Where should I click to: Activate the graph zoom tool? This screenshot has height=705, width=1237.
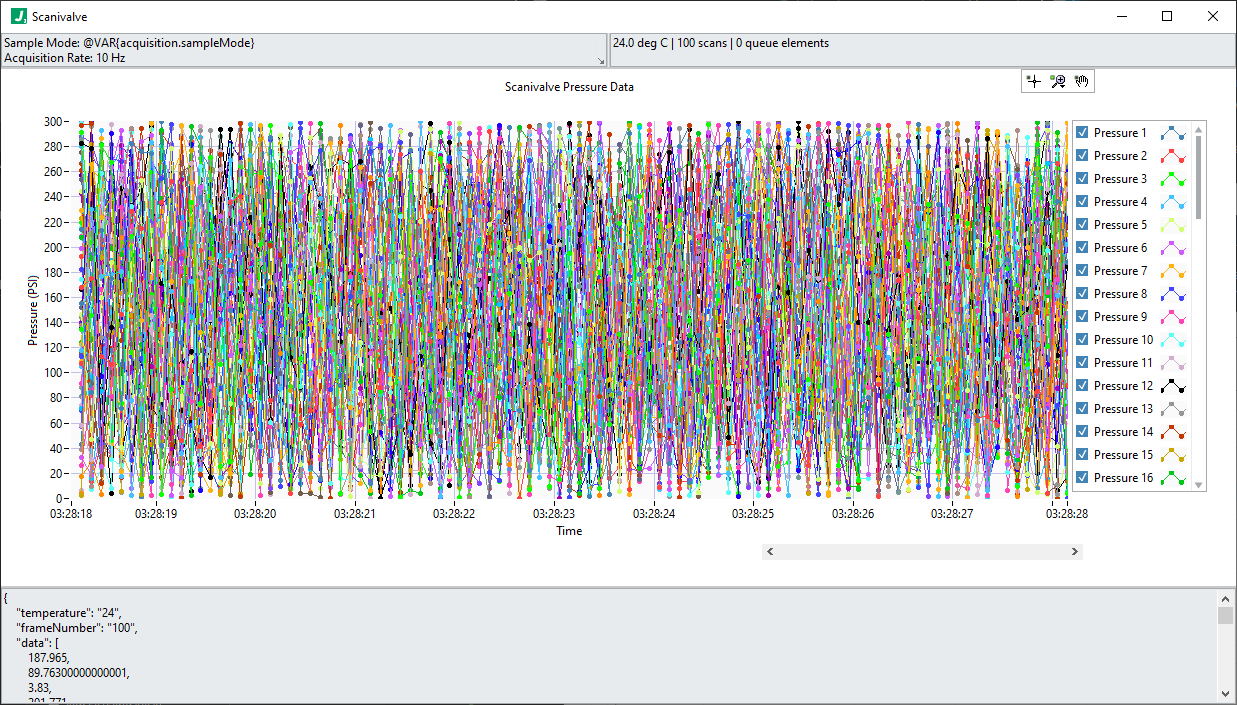1059,82
